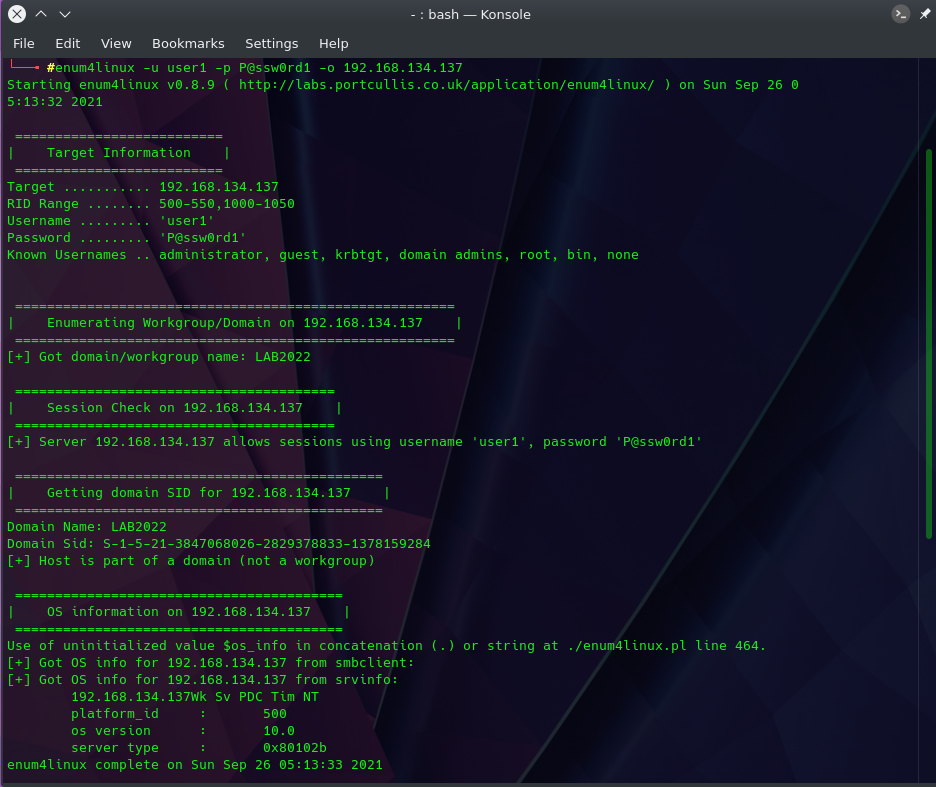Click the 'os version : 10.0' line
Image resolution: width=936 pixels, height=787 pixels.
[x=183, y=731]
